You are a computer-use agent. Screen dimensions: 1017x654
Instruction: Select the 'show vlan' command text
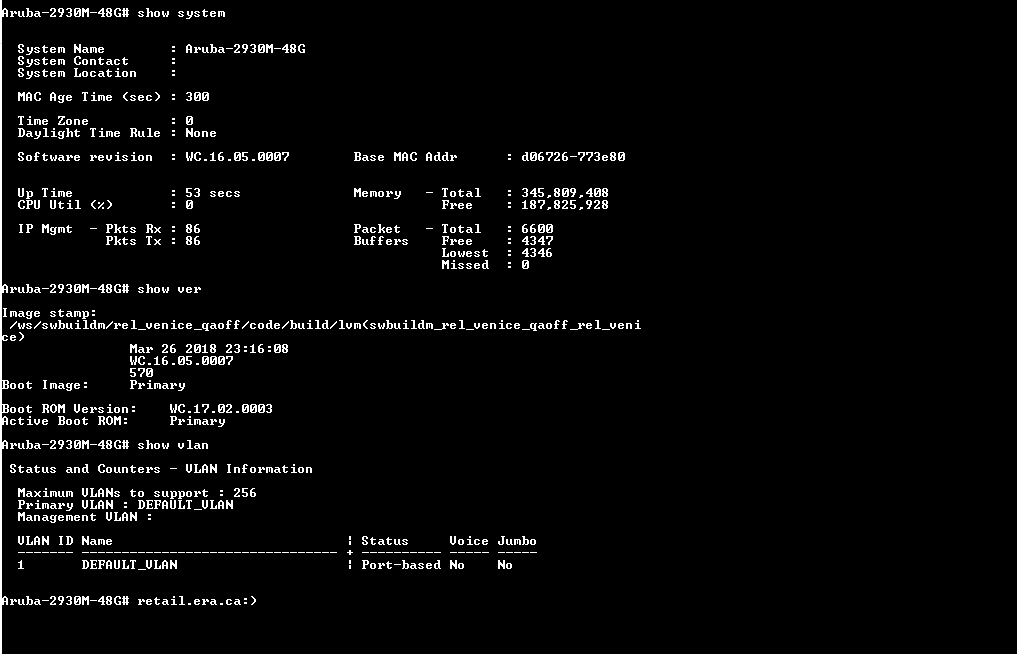click(173, 445)
